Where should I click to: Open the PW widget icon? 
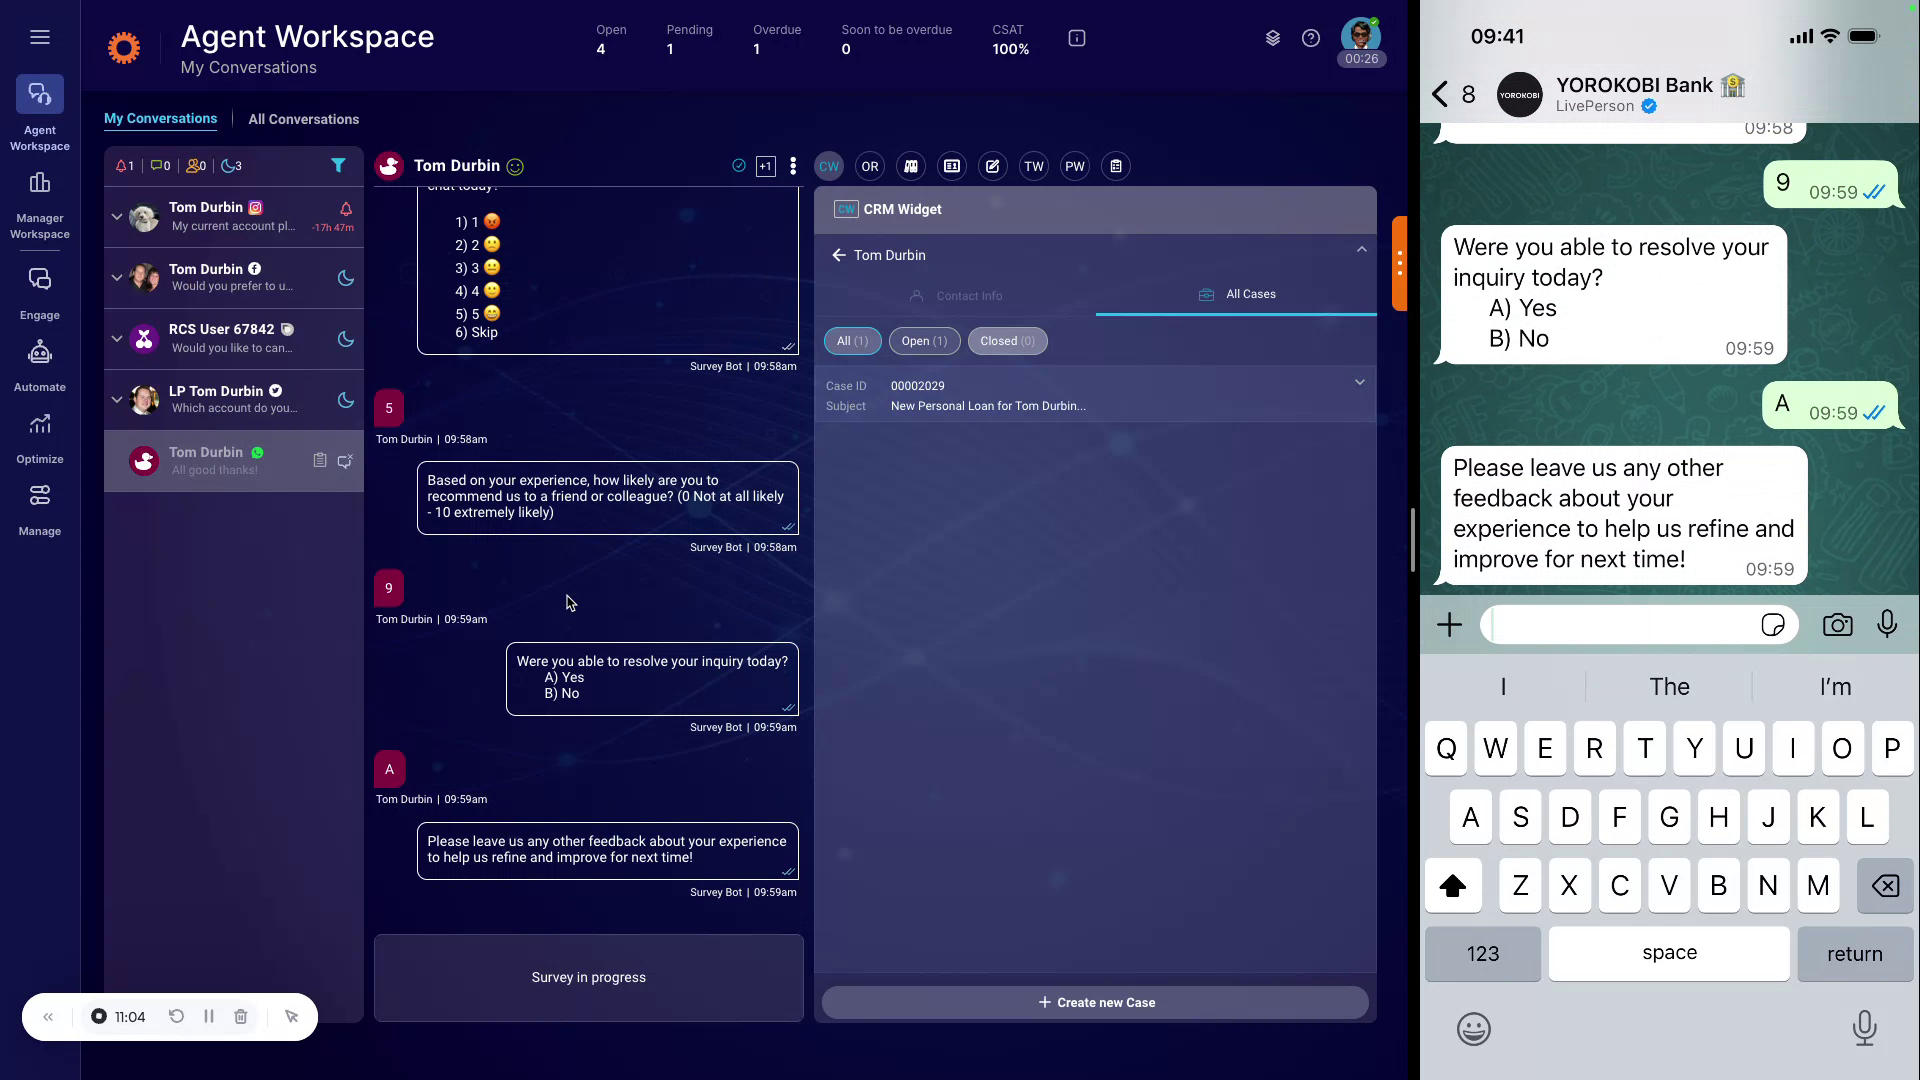pyautogui.click(x=1074, y=166)
